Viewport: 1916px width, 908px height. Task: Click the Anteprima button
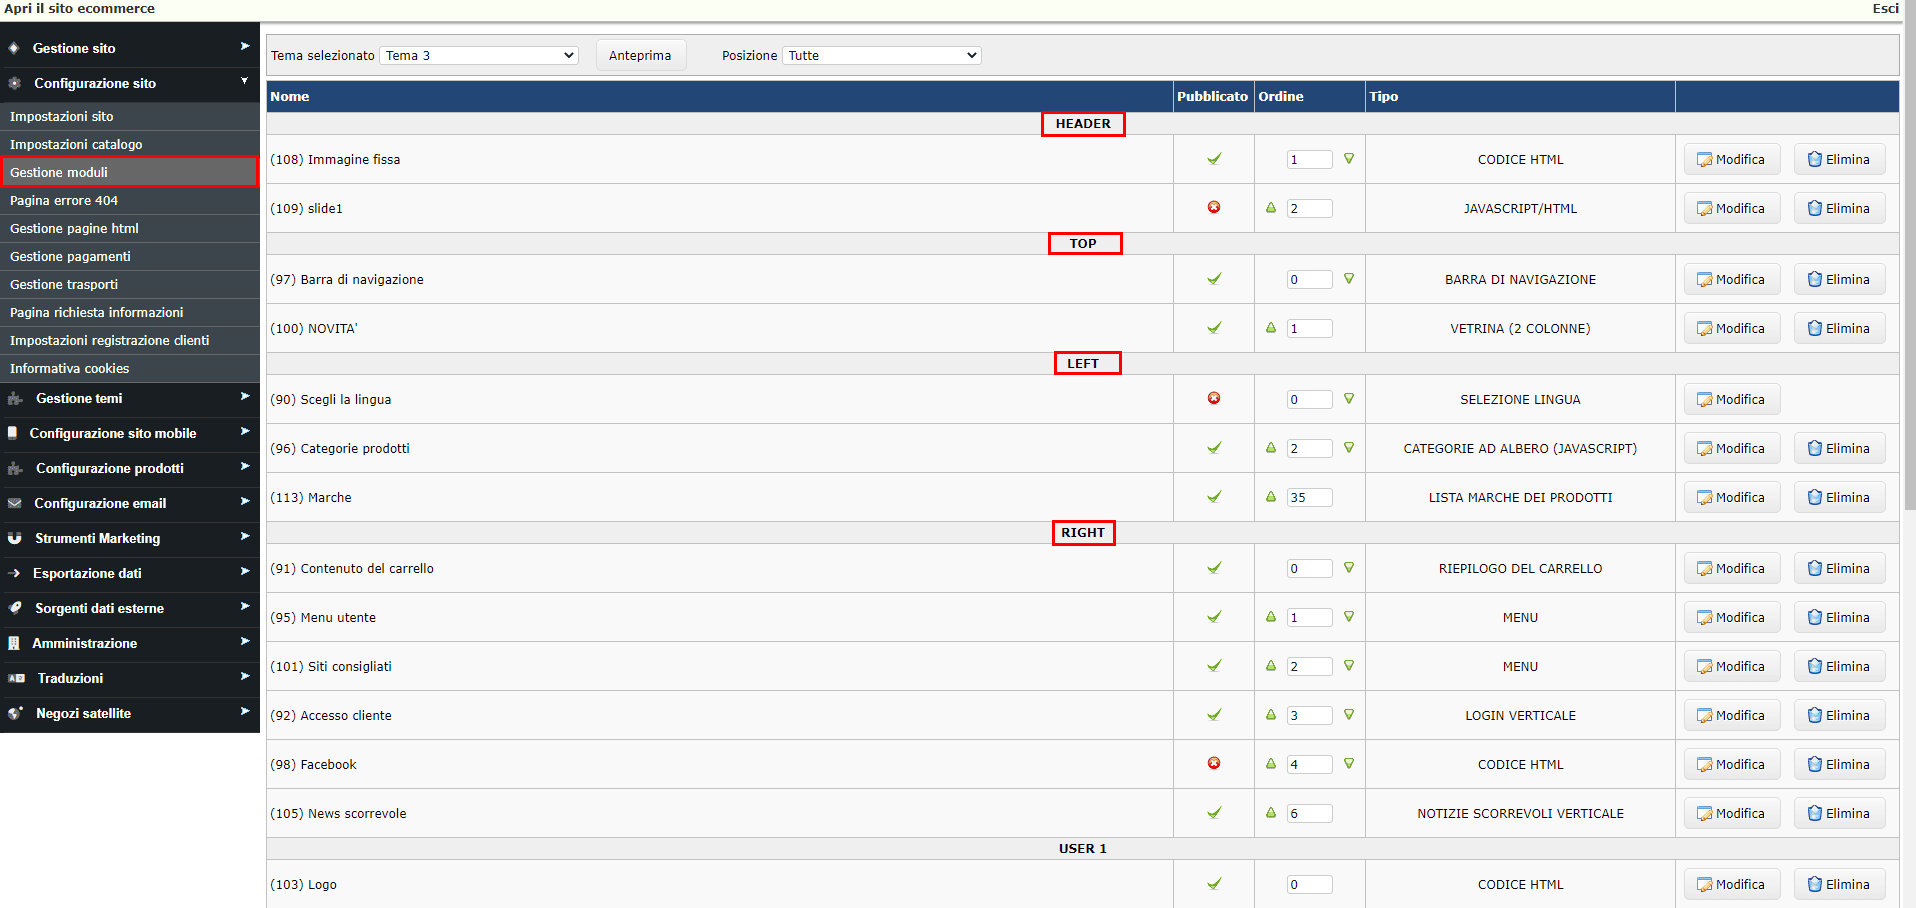pos(641,55)
